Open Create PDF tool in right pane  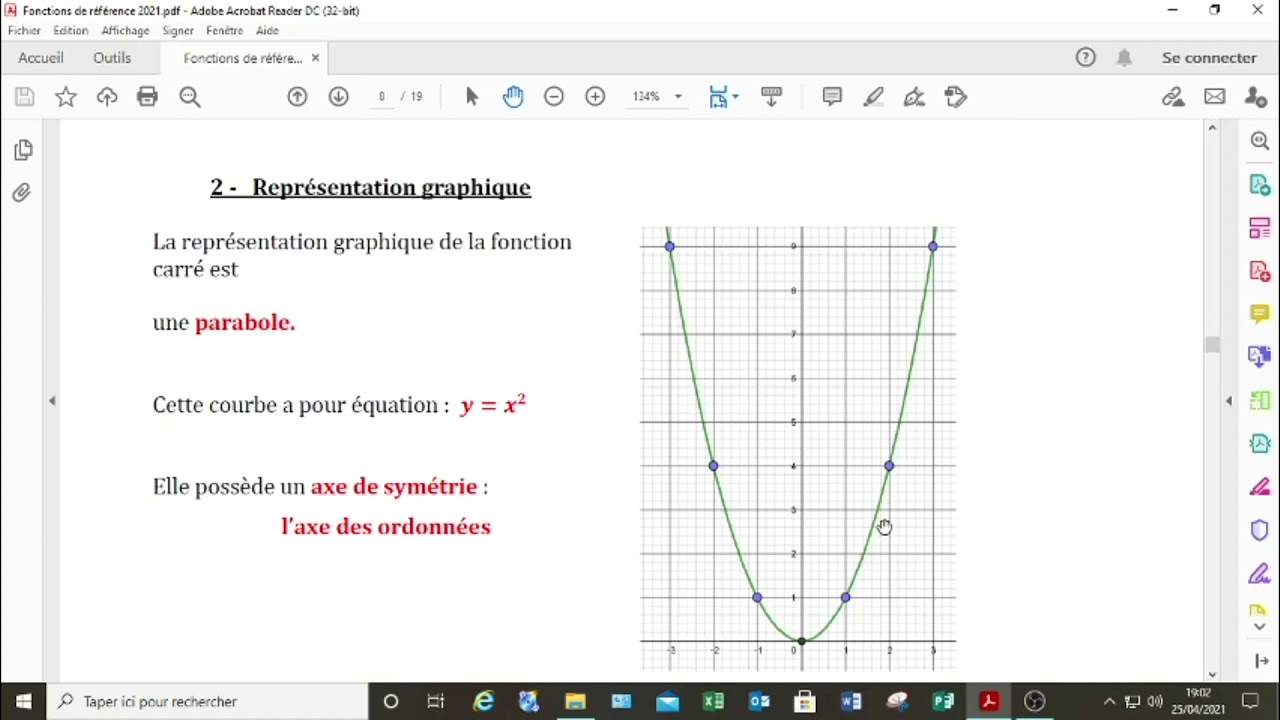click(1260, 271)
